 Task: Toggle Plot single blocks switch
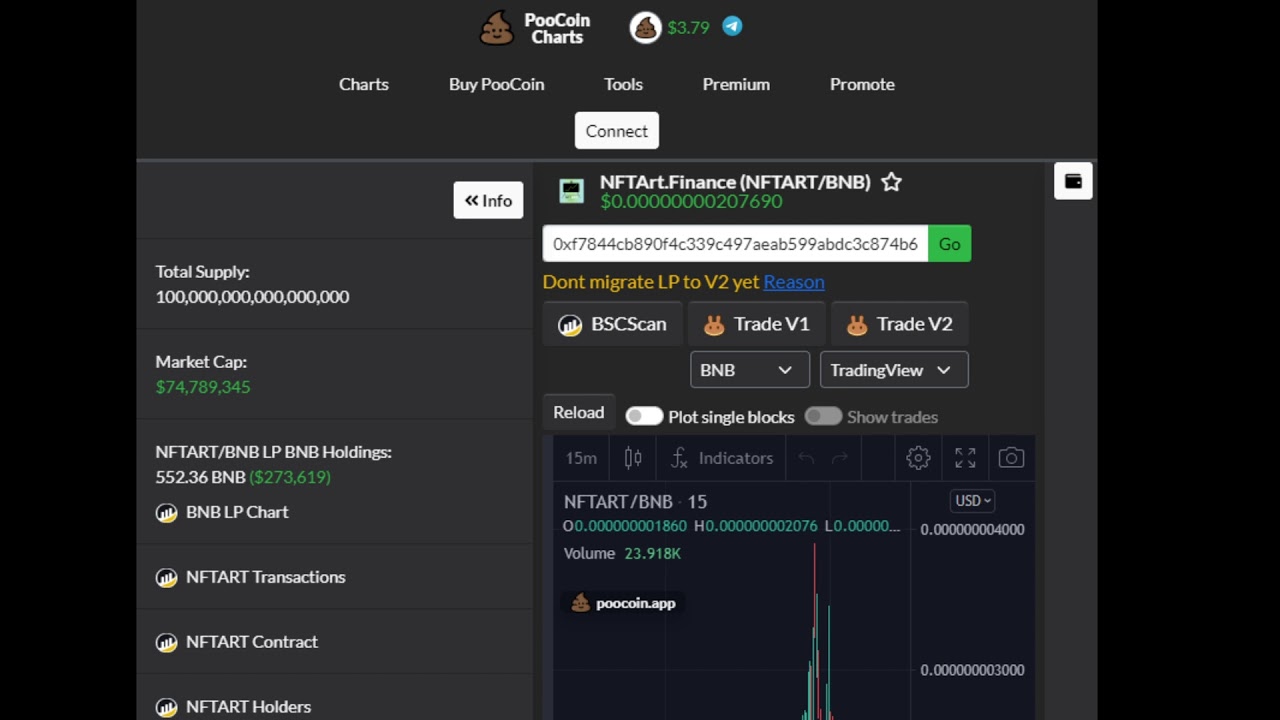pyautogui.click(x=644, y=416)
